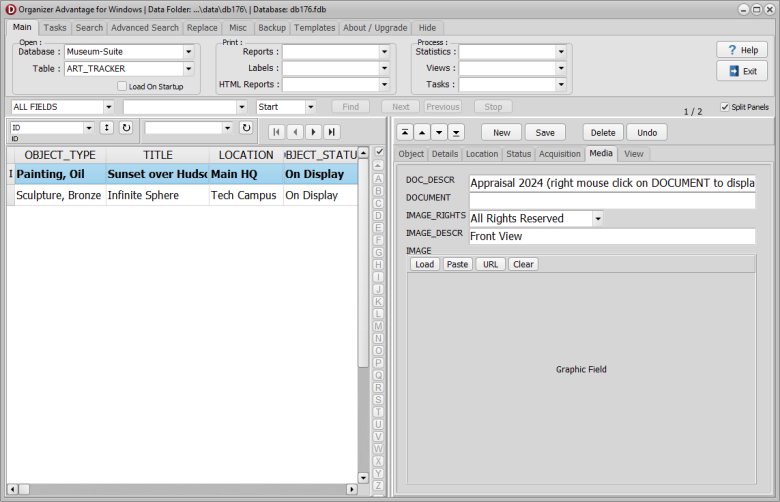This screenshot has width=780, height=502.
Task: Enable Load On Startup checkbox
Action: [x=122, y=86]
